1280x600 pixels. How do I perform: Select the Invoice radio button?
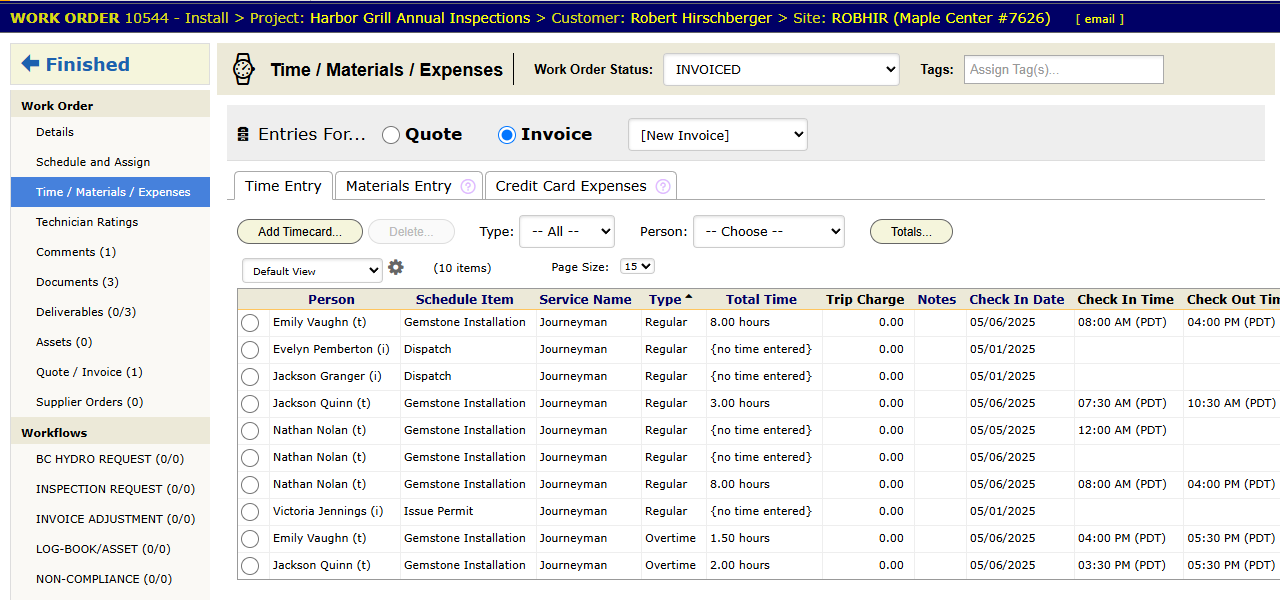point(507,135)
